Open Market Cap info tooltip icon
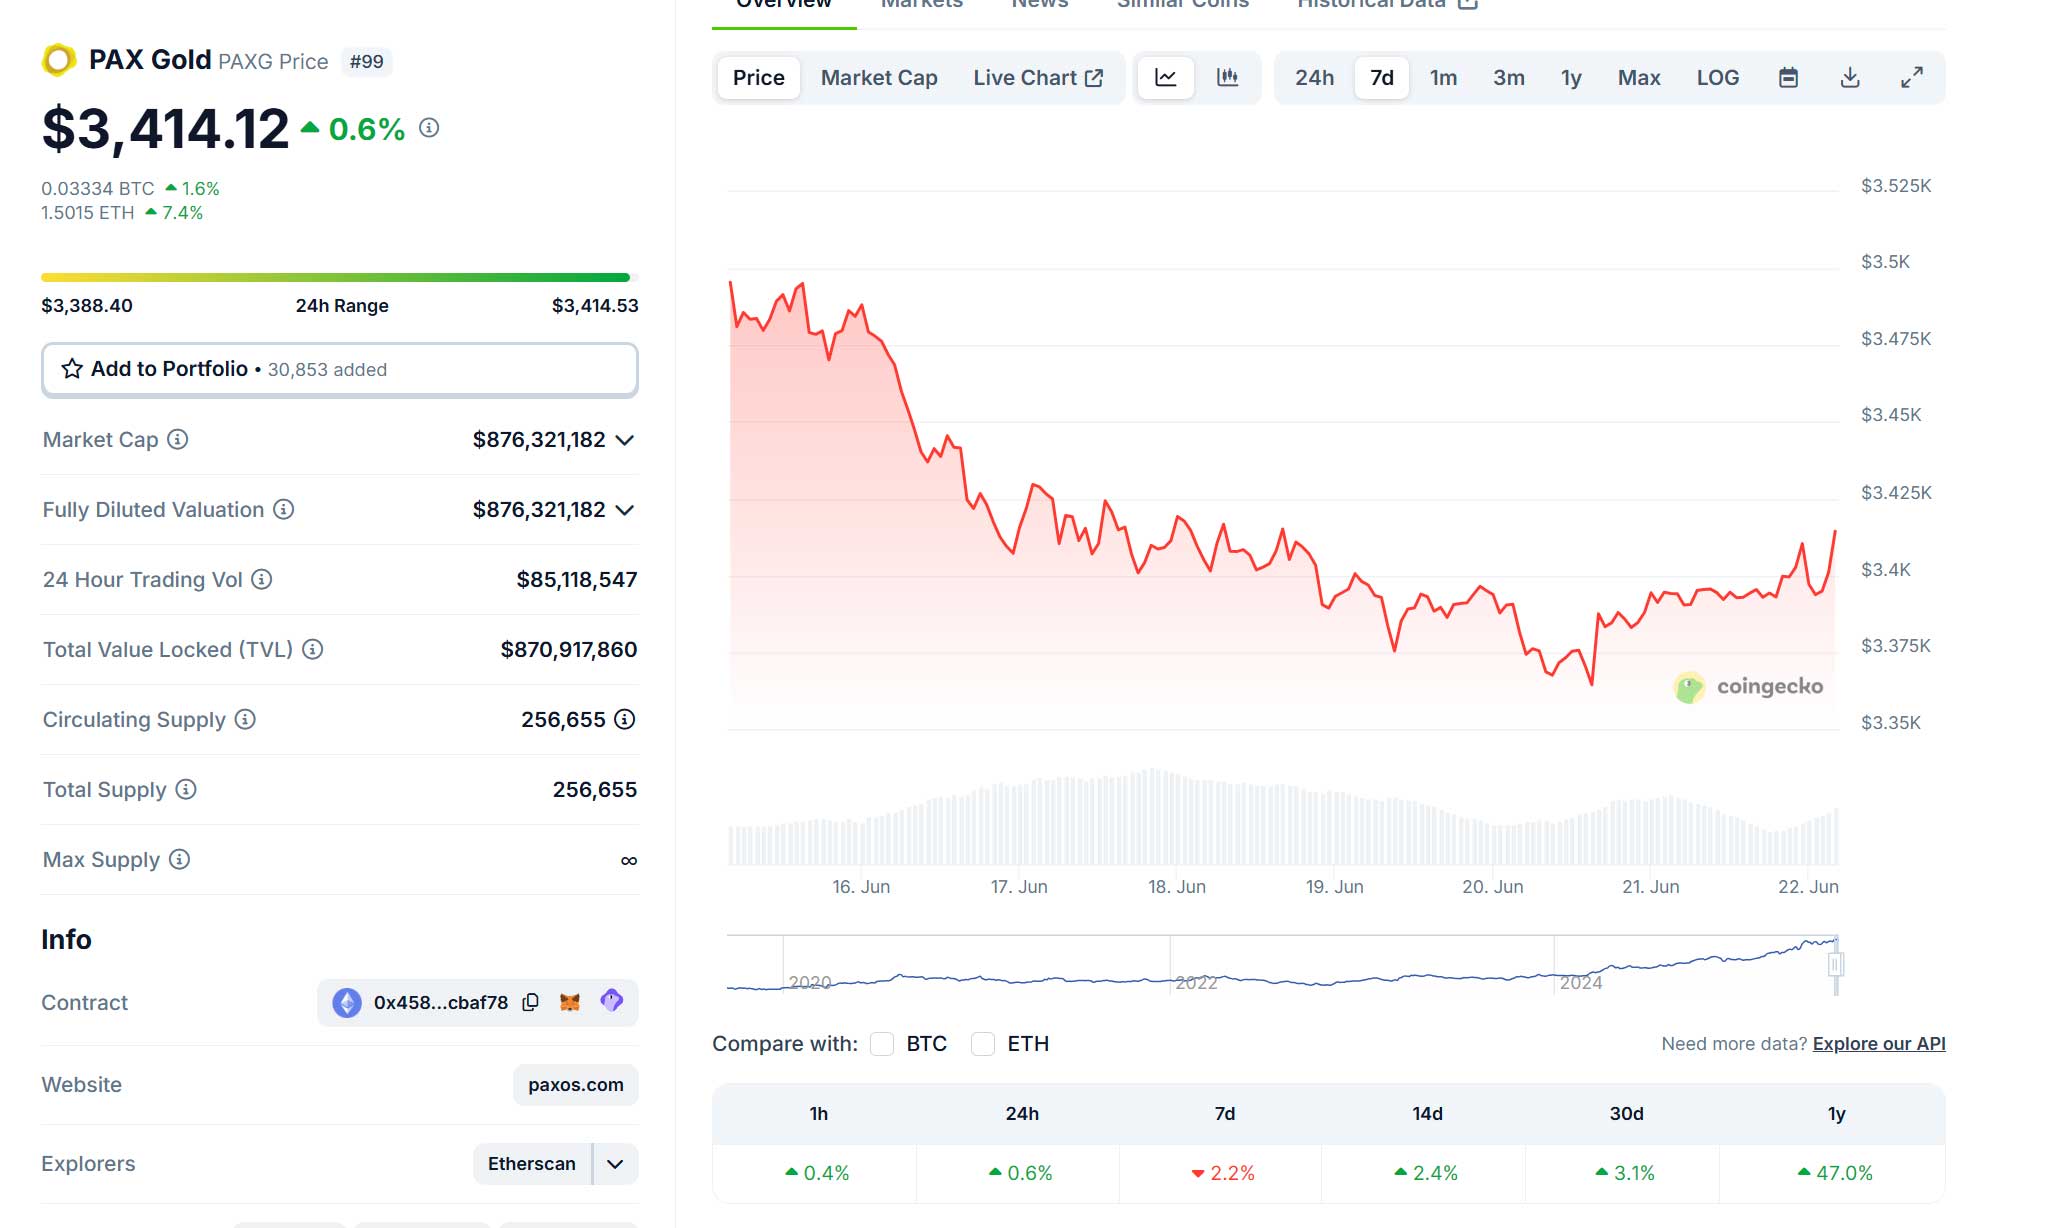Image resolution: width=2049 pixels, height=1228 pixels. pyautogui.click(x=177, y=439)
